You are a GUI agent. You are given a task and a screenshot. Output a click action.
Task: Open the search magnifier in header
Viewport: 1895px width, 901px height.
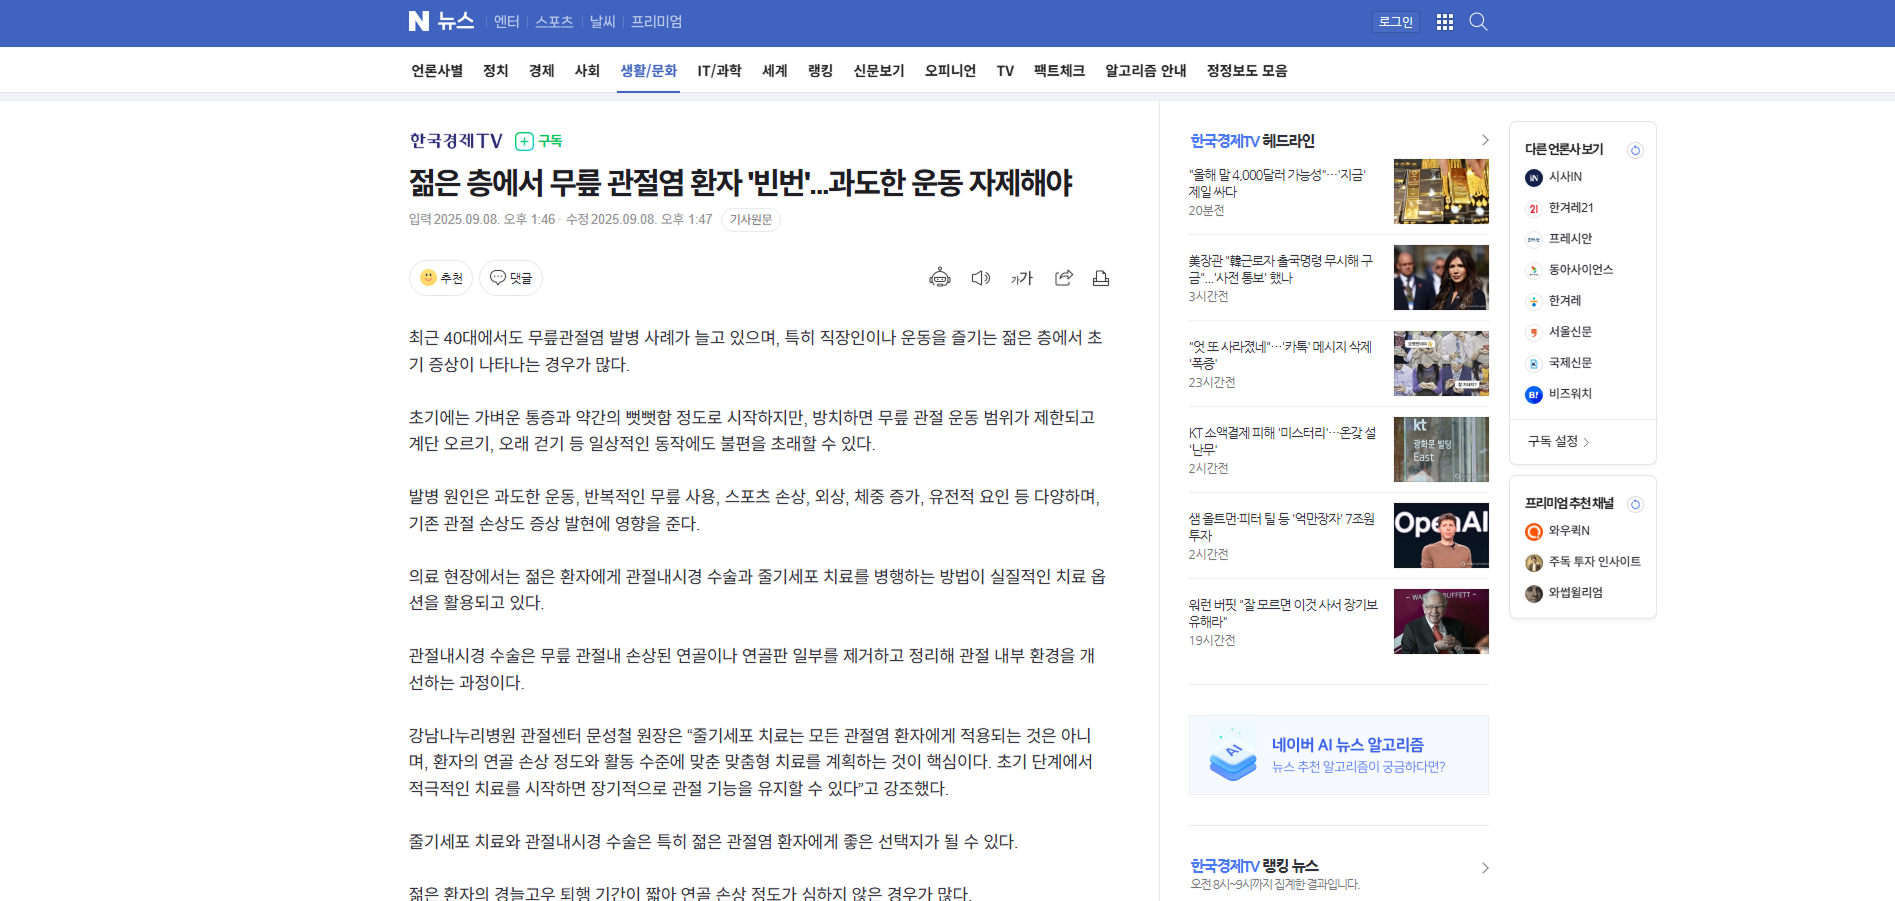pos(1478,22)
